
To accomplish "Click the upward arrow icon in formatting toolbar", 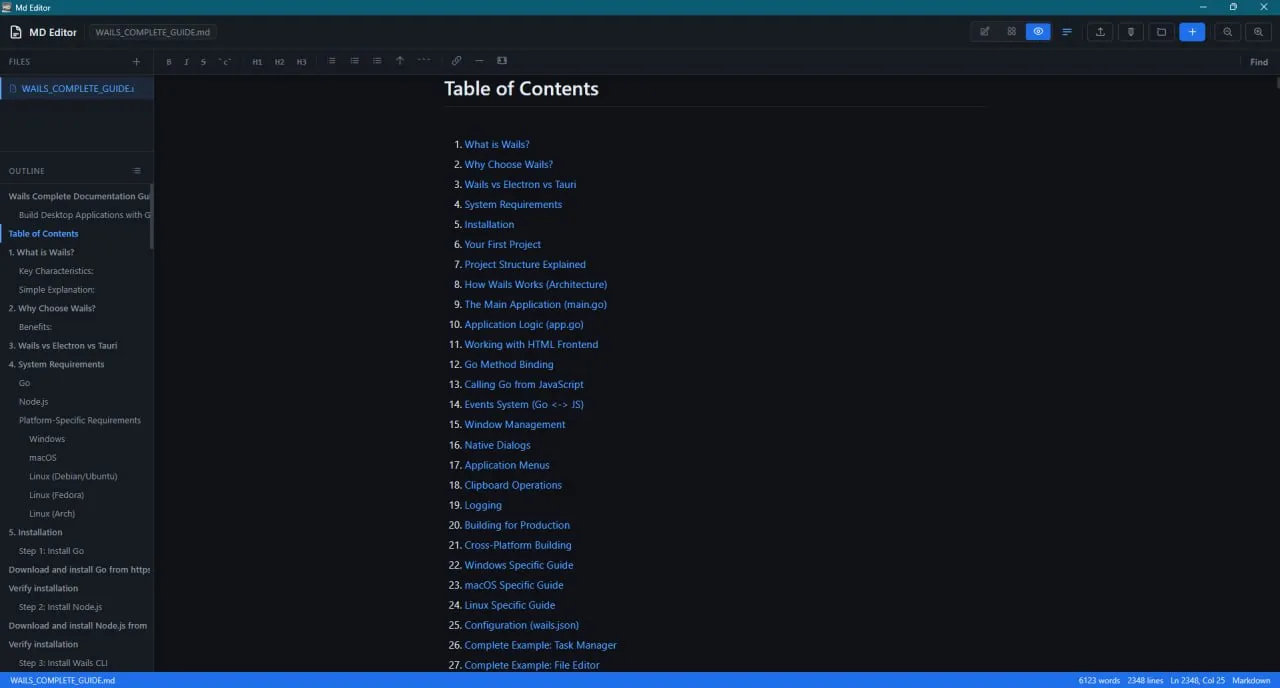I will [400, 61].
